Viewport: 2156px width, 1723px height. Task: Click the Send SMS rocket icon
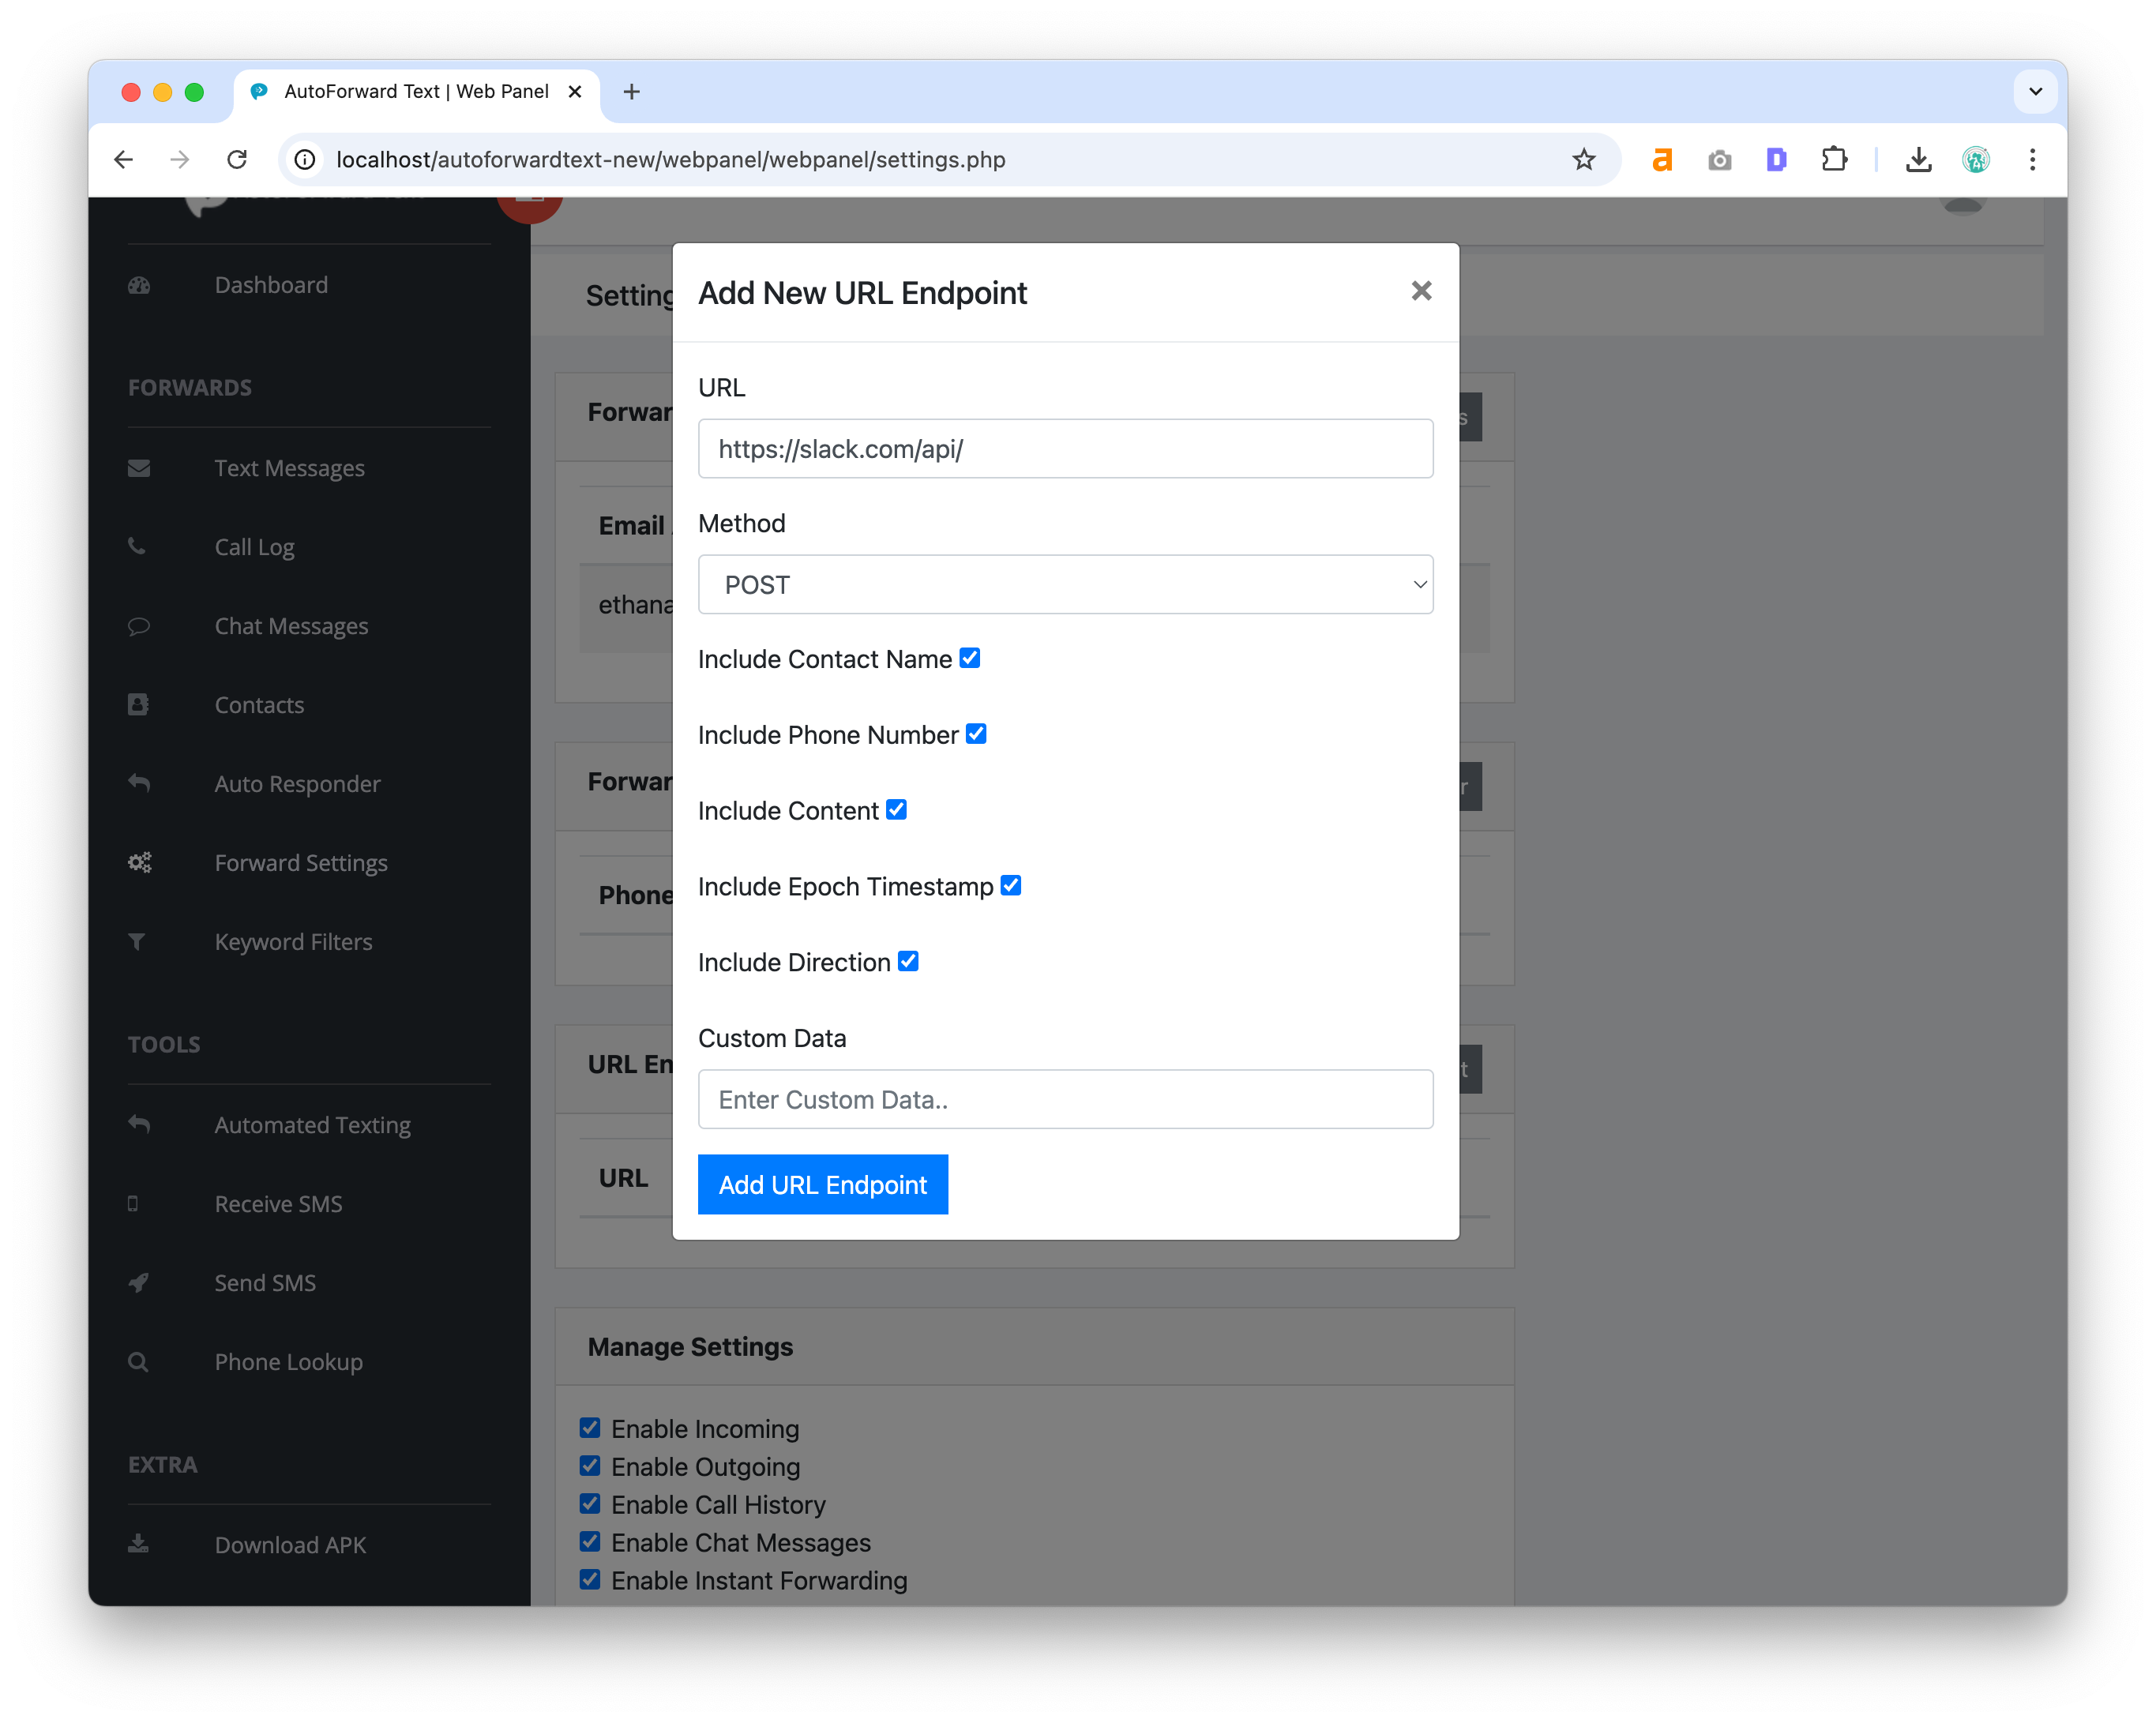pyautogui.click(x=139, y=1282)
